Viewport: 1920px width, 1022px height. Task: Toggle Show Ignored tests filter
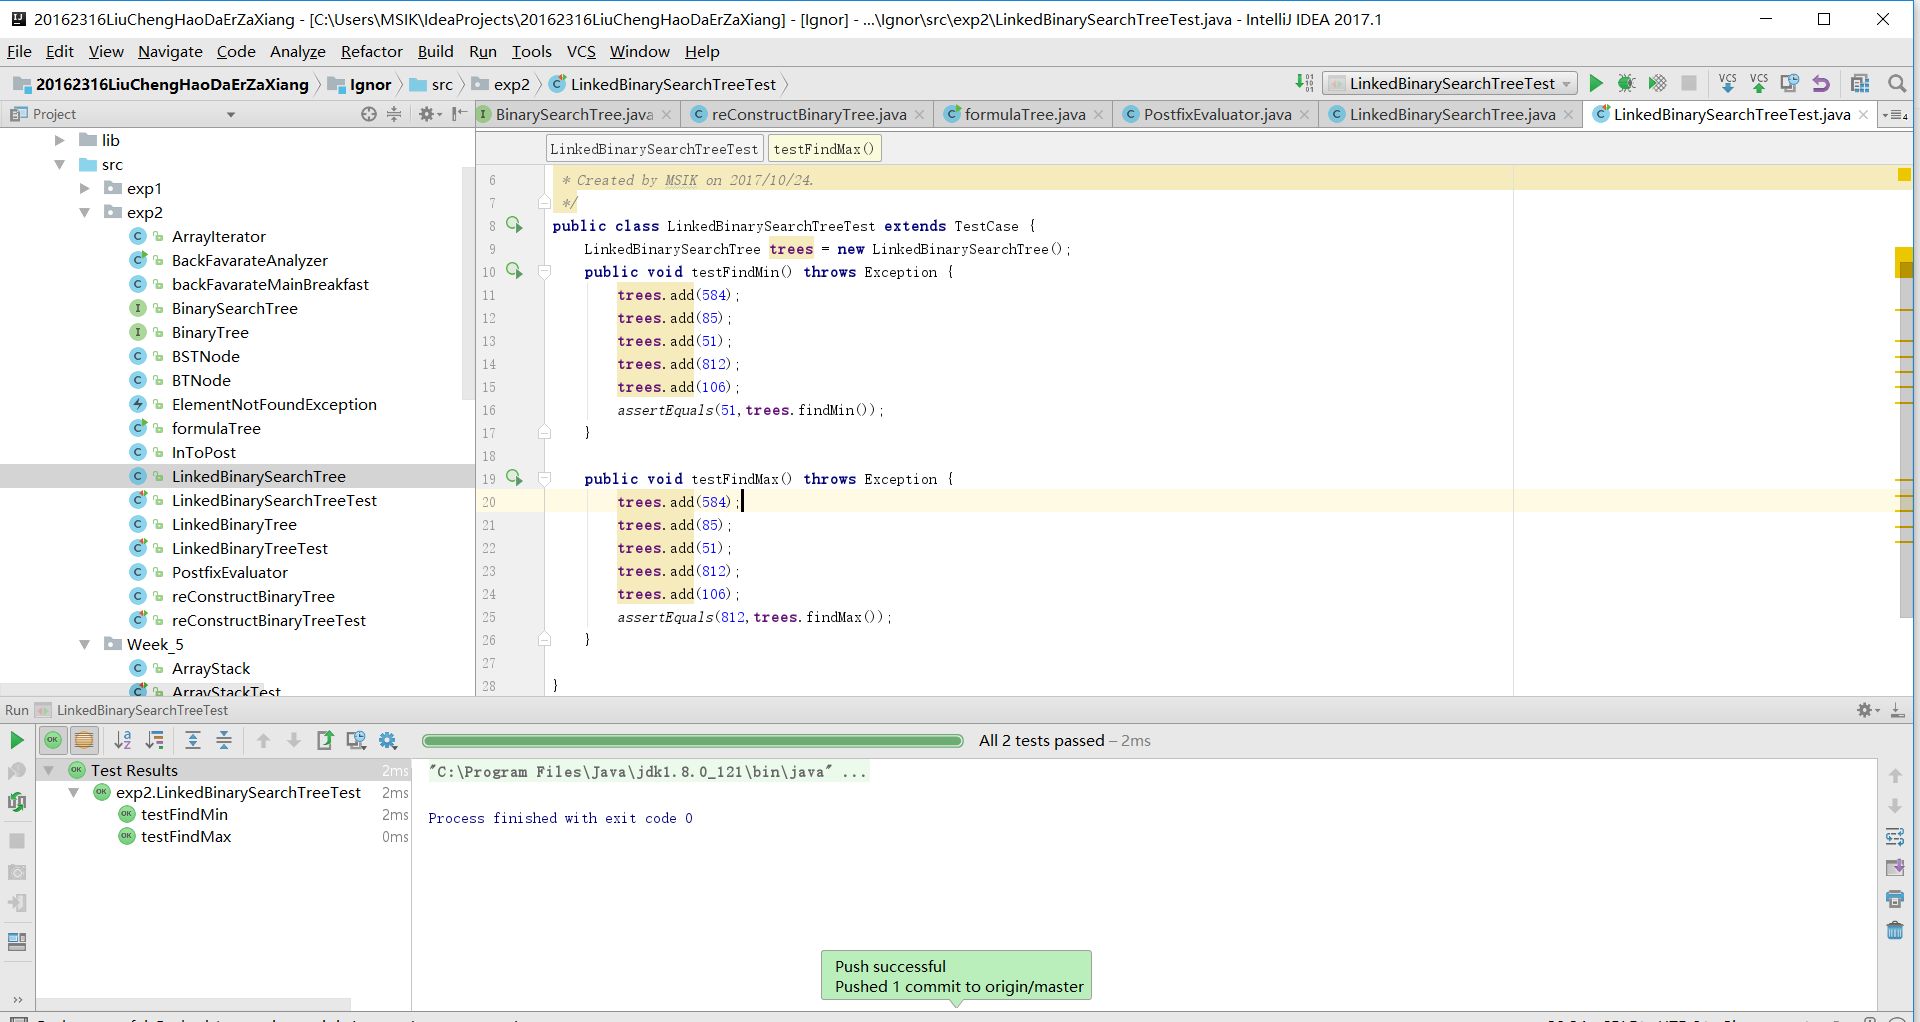[x=84, y=740]
